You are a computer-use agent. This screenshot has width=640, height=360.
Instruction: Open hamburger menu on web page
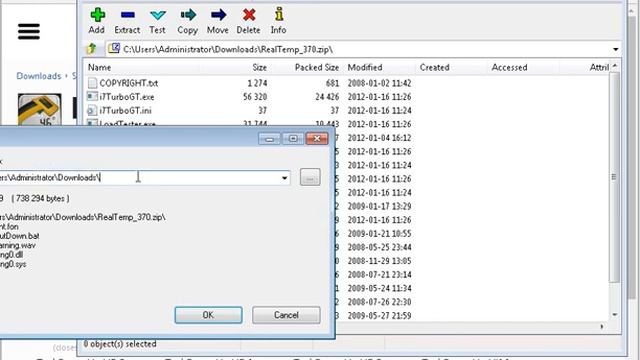(x=29, y=31)
